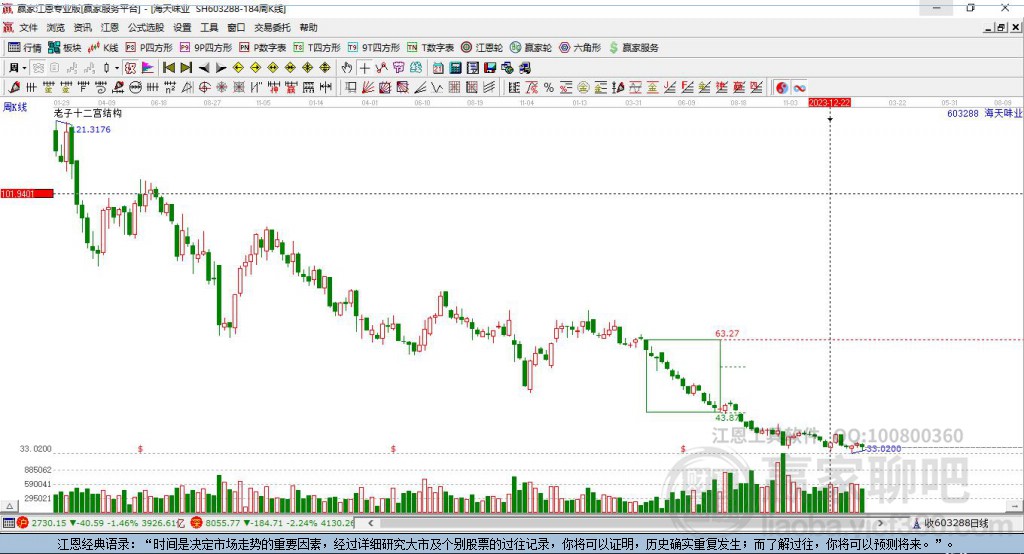Click the blue infinity icon
The image size is (1024, 554).
799,88
